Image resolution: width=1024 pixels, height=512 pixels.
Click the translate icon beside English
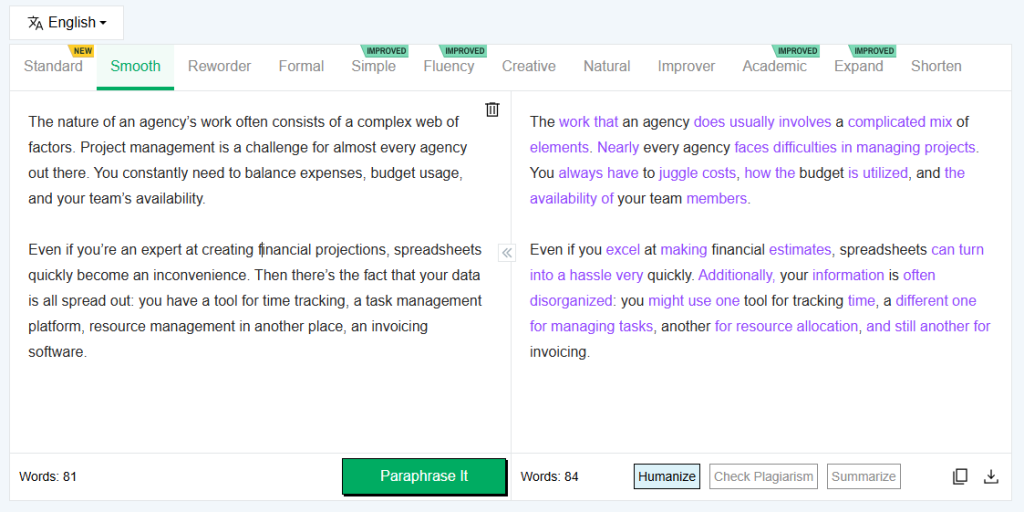(36, 22)
